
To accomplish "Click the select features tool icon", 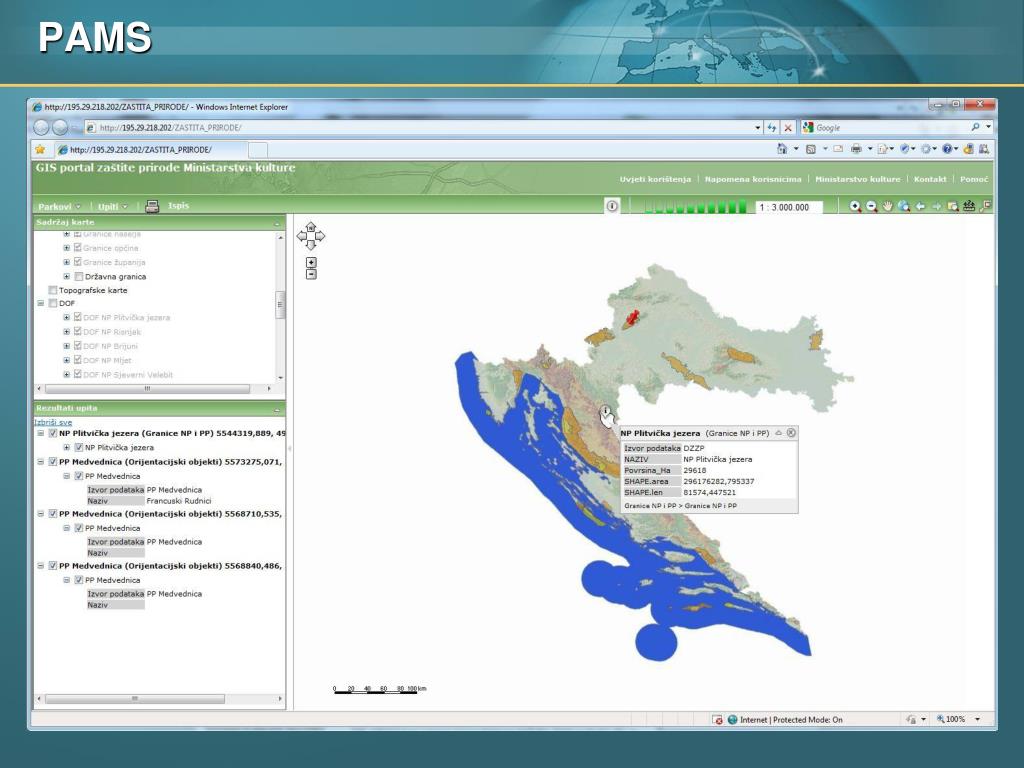I will point(953,206).
